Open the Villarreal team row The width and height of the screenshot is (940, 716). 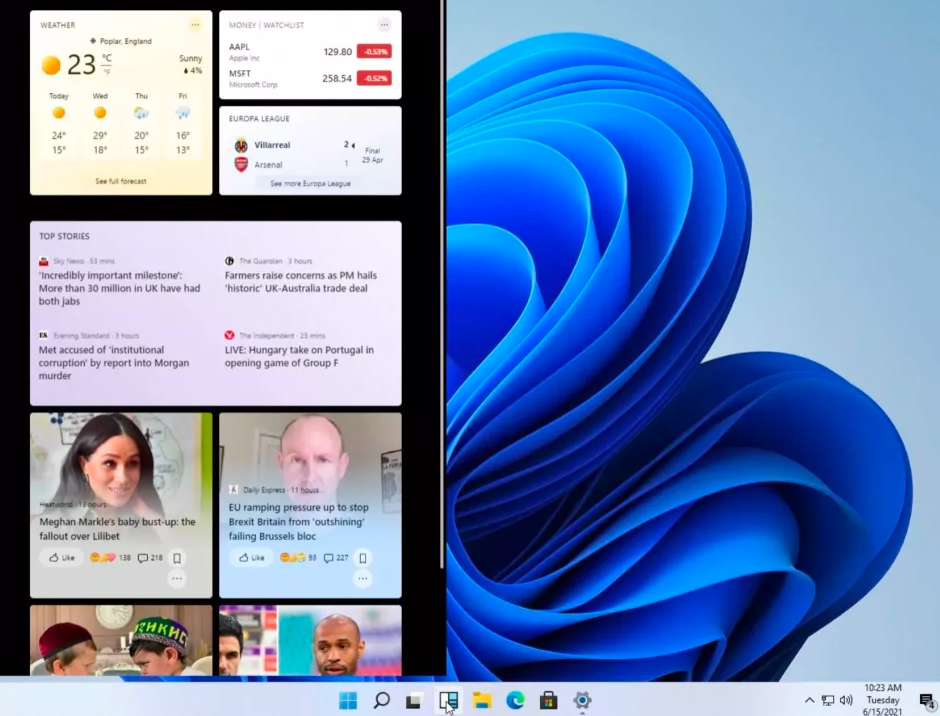point(294,145)
